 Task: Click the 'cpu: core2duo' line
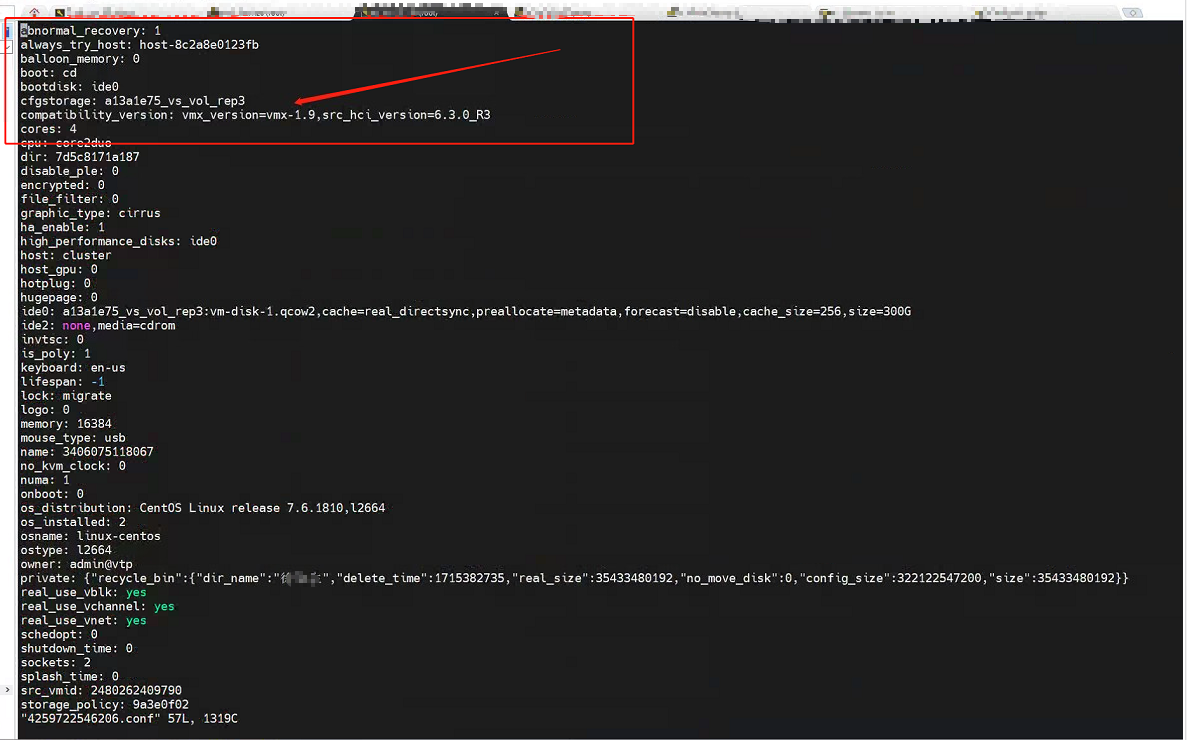tap(66, 143)
